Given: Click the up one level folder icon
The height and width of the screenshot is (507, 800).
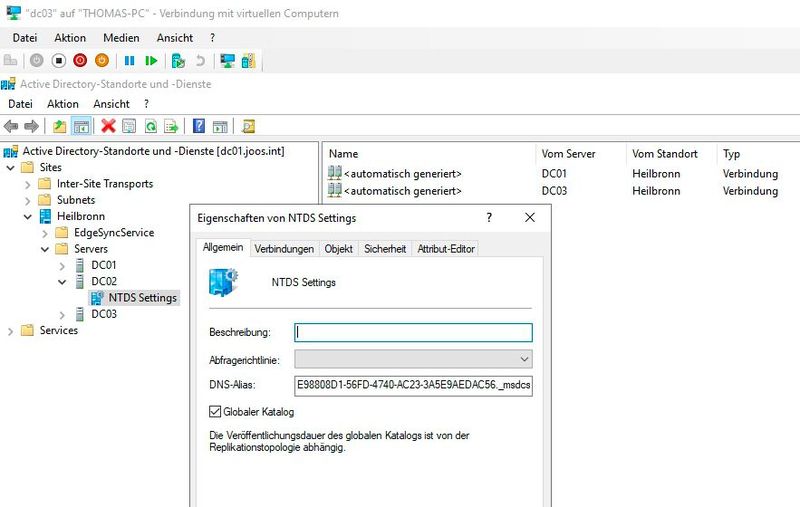Looking at the screenshot, I should [60, 126].
